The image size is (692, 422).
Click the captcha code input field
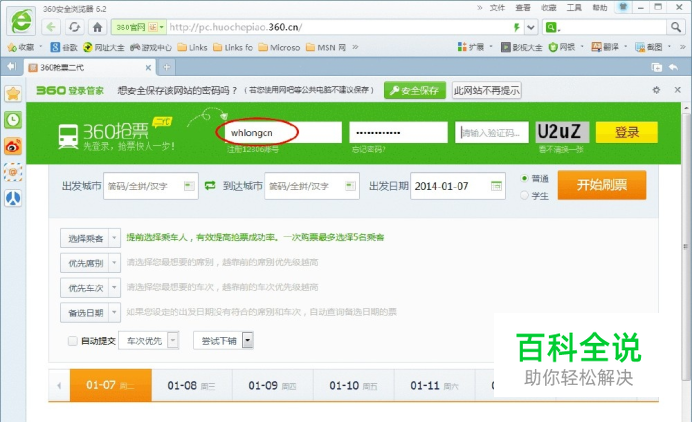click(x=492, y=132)
